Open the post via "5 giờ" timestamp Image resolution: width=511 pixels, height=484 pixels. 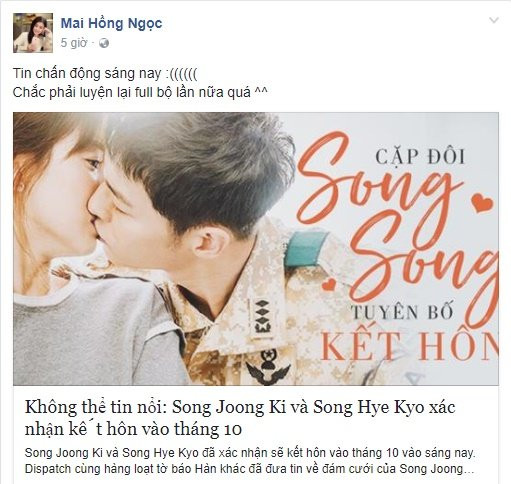tap(74, 43)
